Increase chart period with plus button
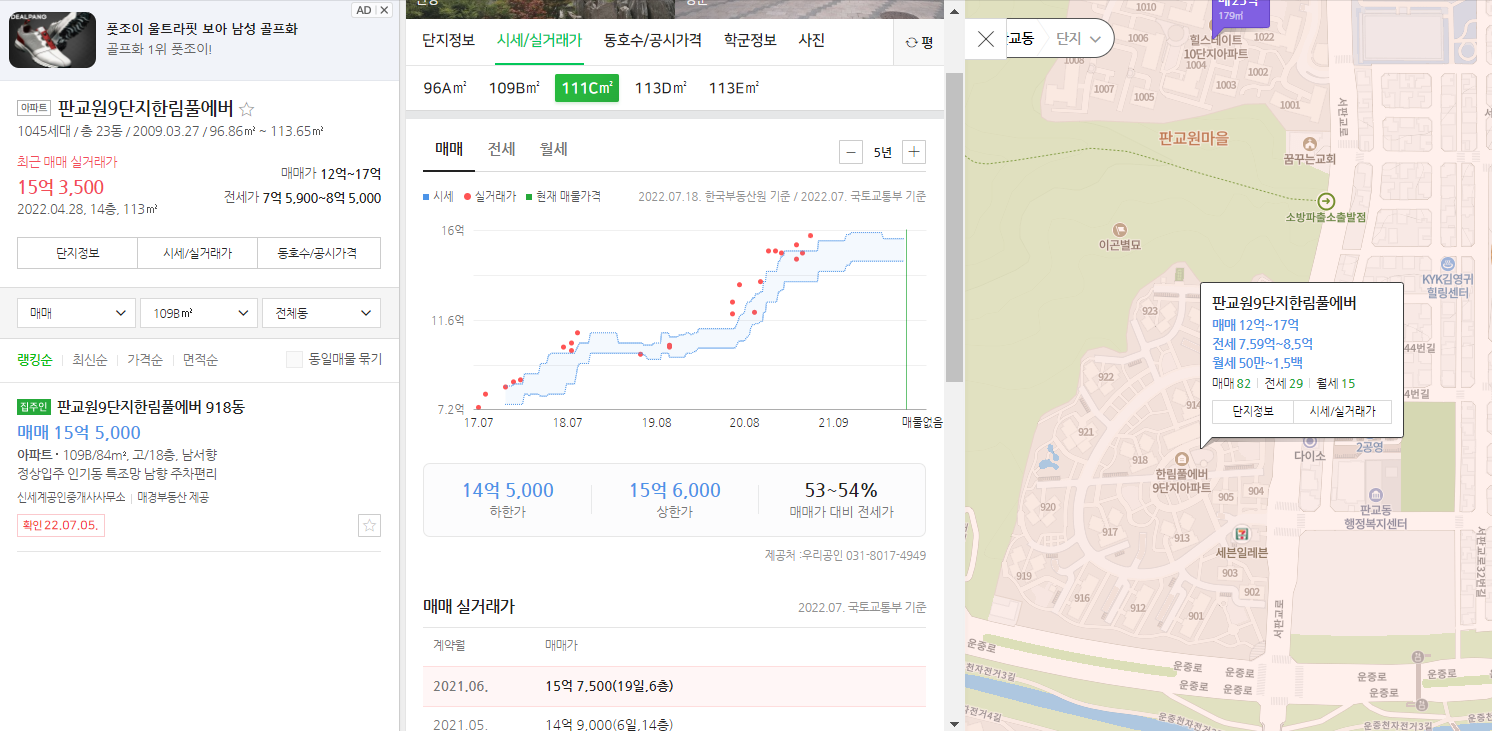 (x=914, y=152)
